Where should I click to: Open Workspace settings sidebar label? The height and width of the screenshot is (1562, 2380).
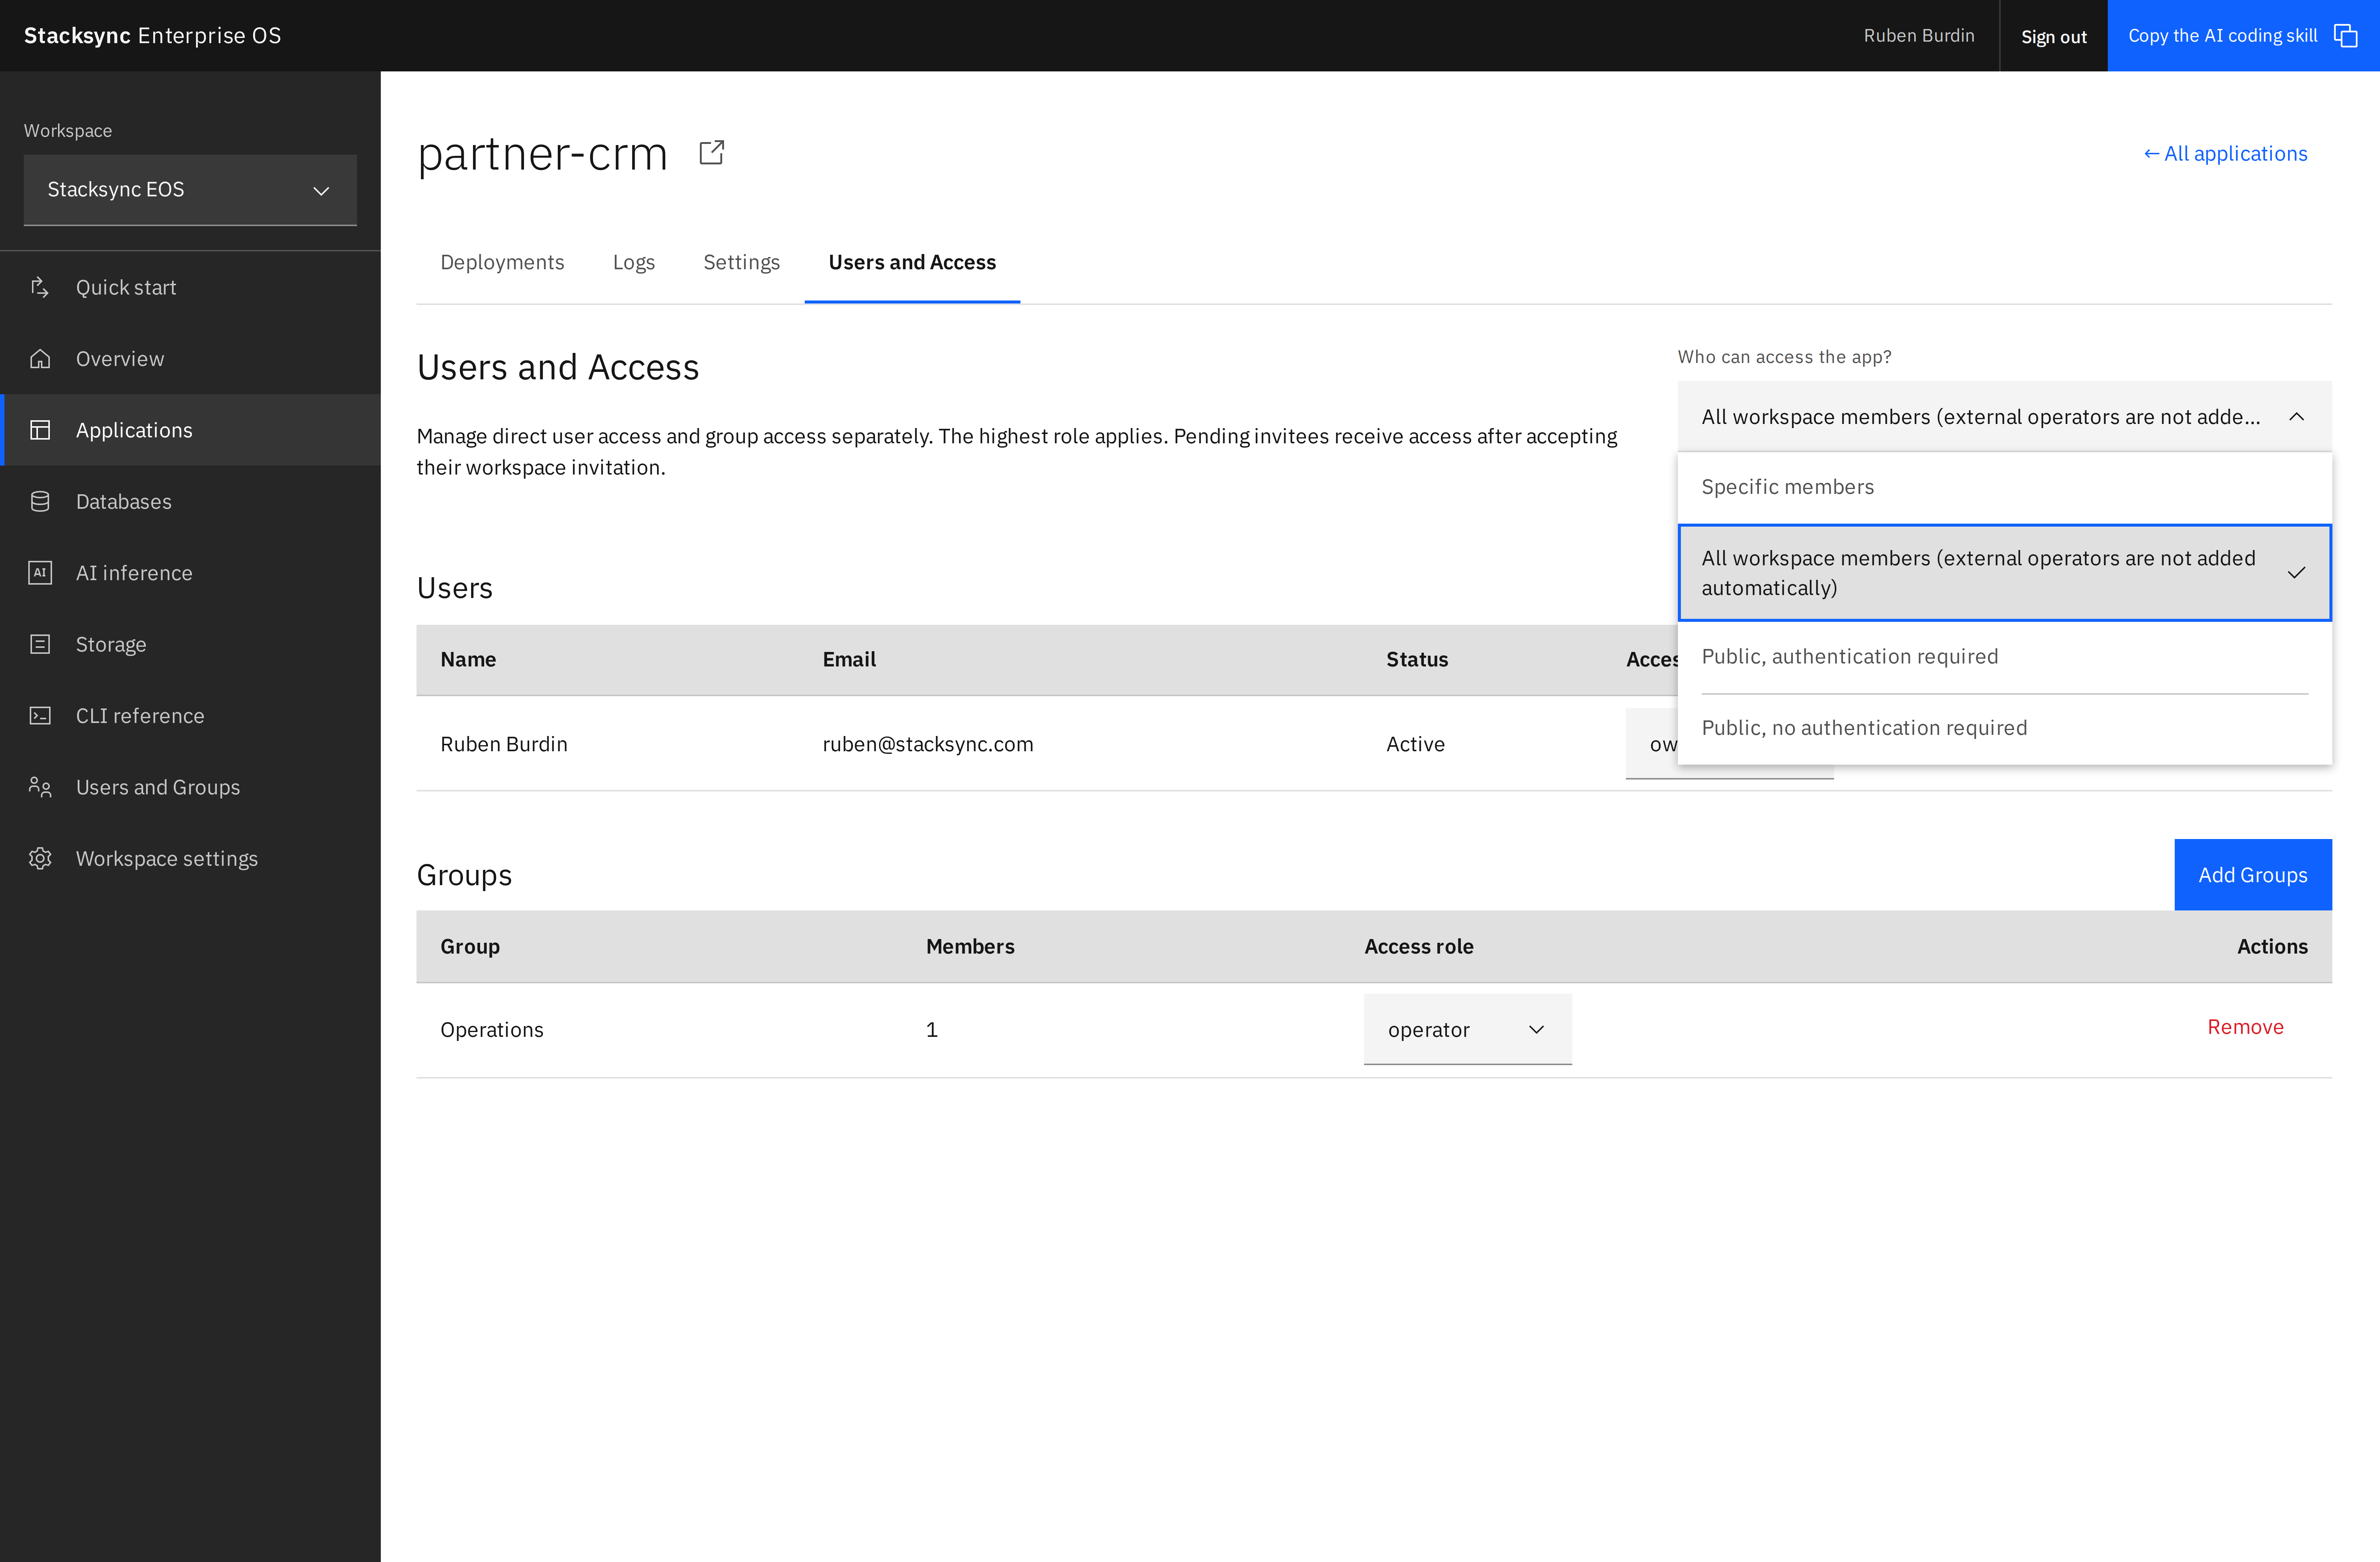pyautogui.click(x=167, y=859)
